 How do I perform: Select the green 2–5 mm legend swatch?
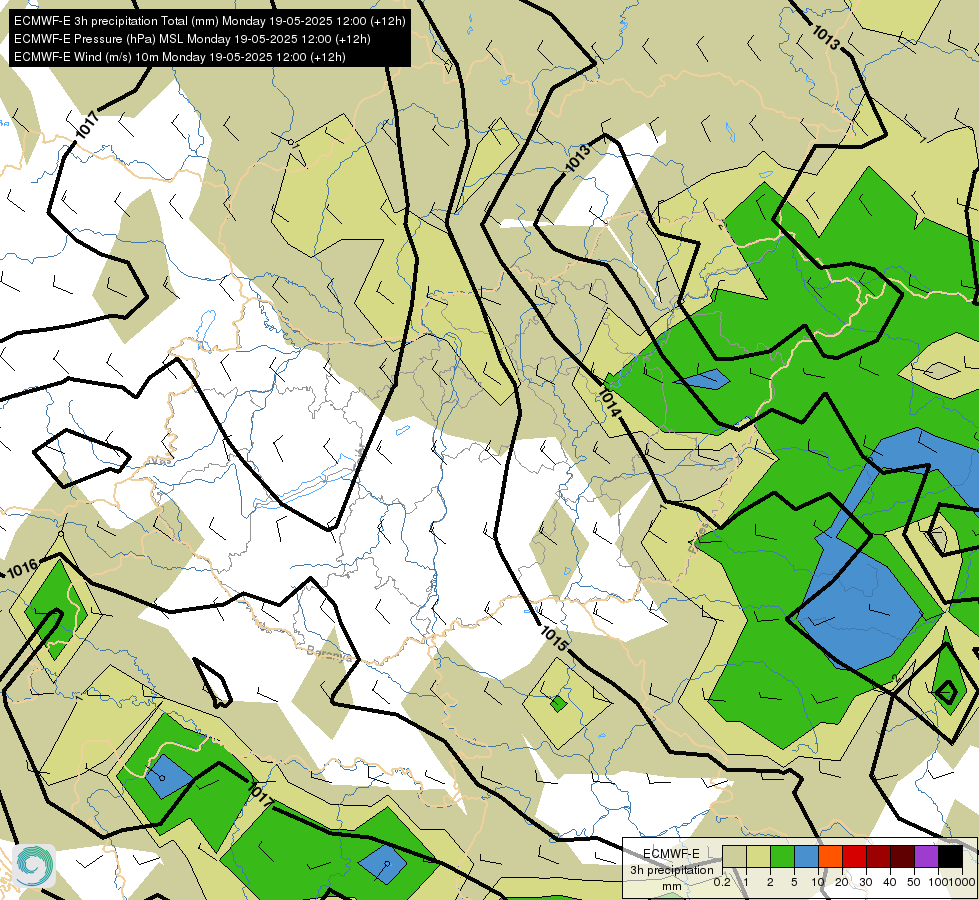[782, 856]
